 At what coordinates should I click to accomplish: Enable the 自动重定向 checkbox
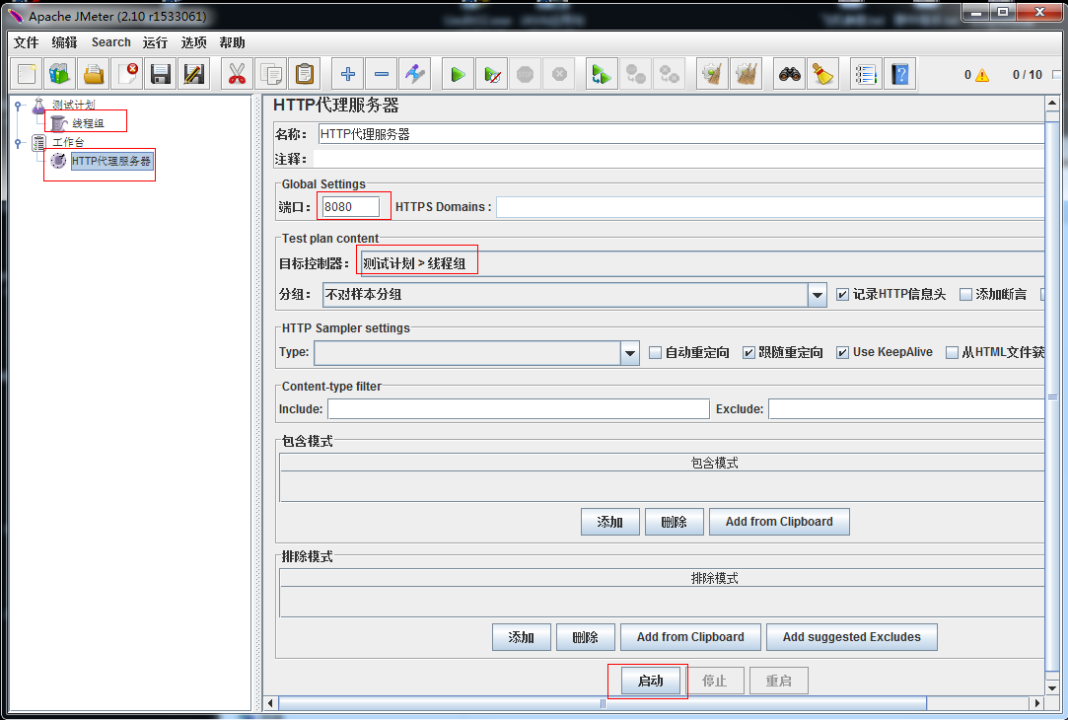click(x=655, y=352)
